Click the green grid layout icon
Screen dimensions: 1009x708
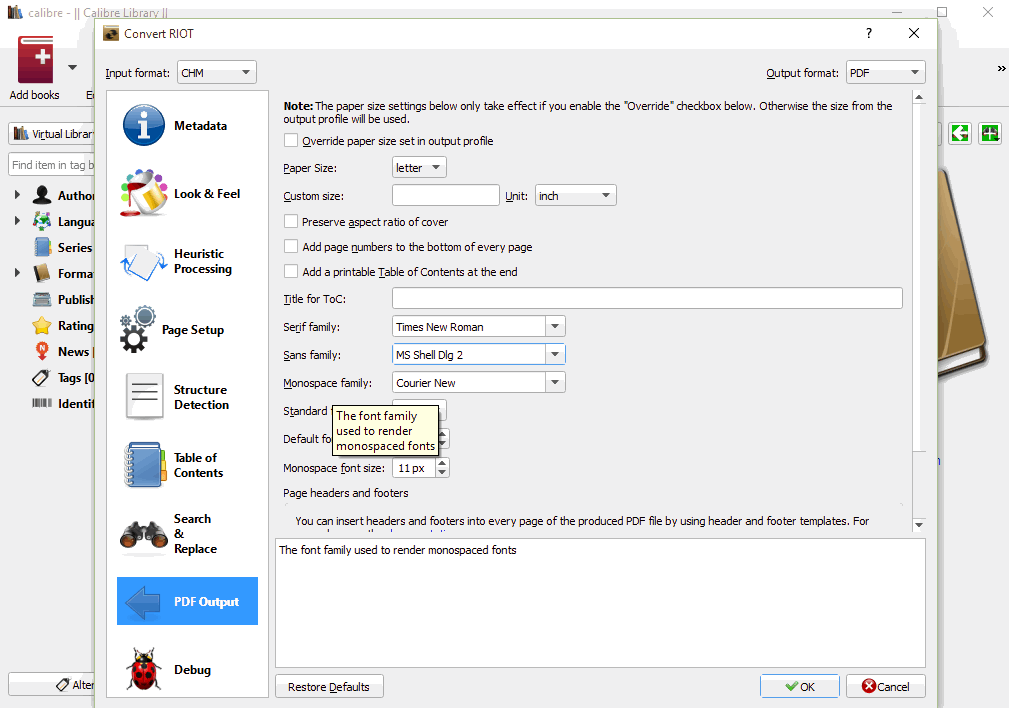(990, 133)
